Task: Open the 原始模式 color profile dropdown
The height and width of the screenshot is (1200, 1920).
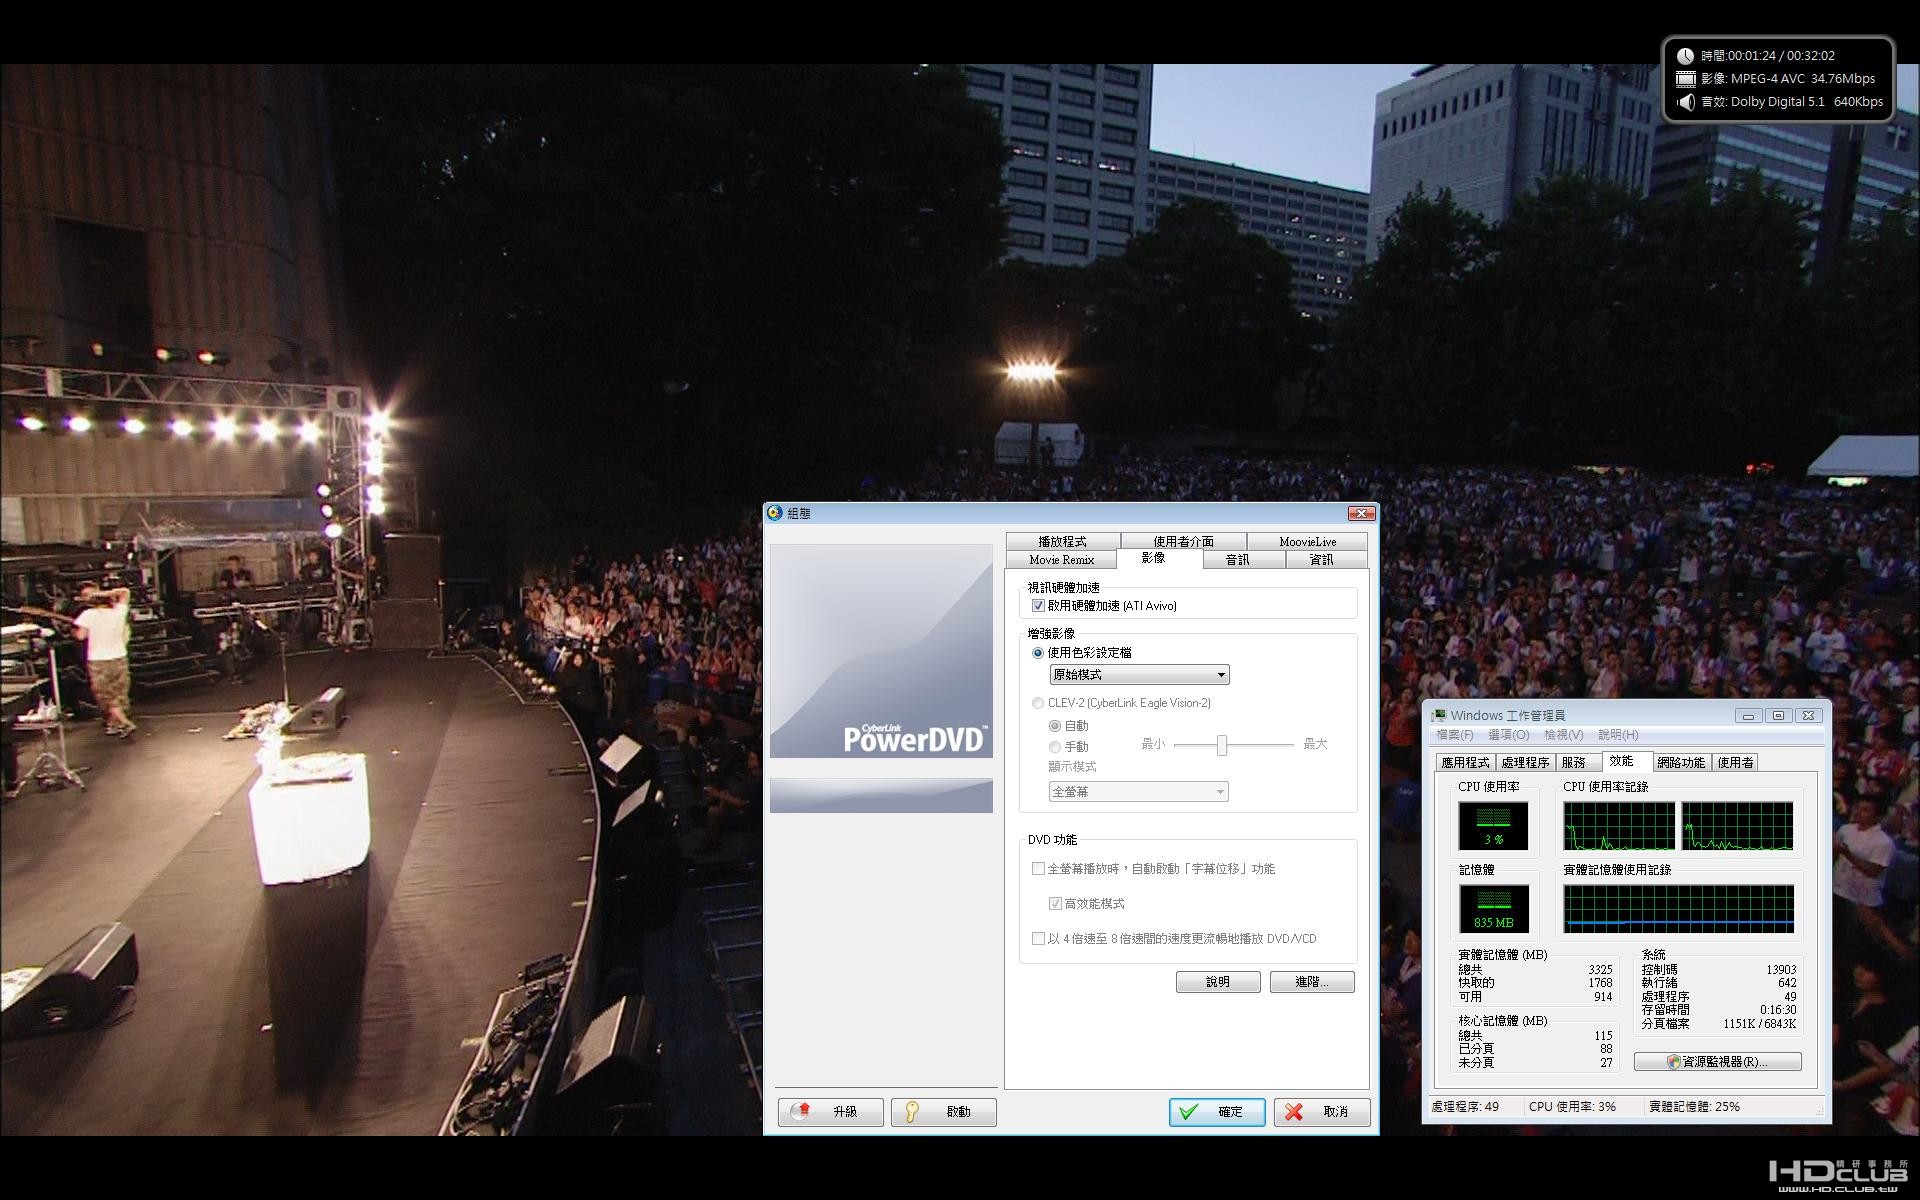Action: 1139,675
